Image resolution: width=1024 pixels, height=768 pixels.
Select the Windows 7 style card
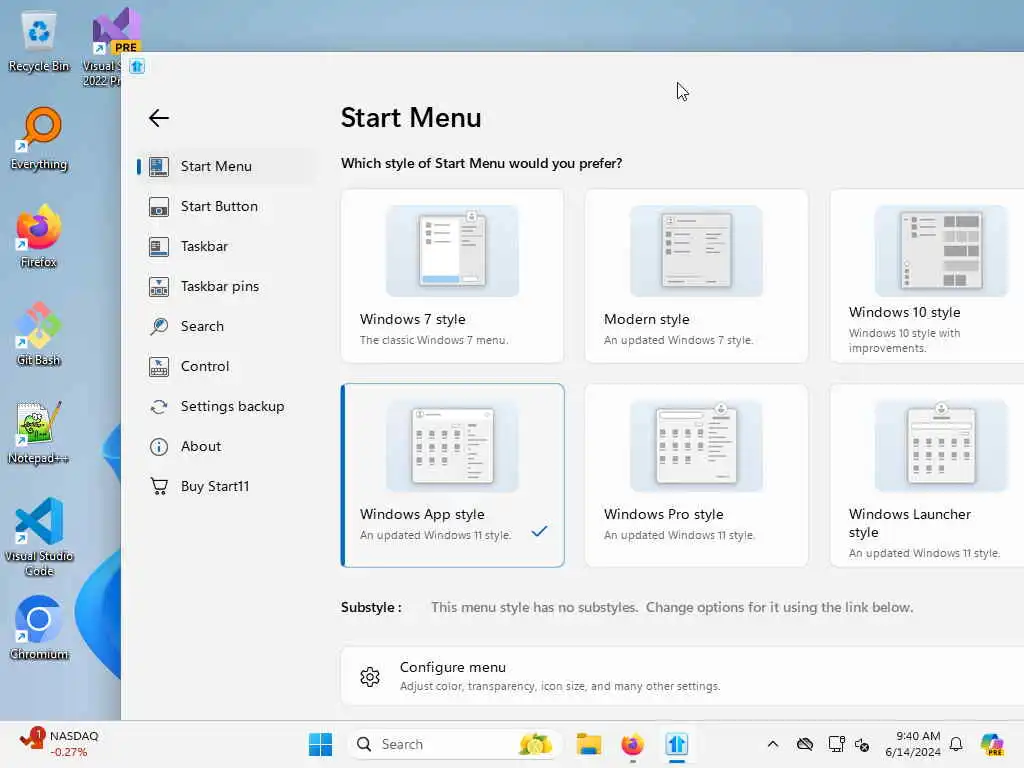click(x=452, y=276)
